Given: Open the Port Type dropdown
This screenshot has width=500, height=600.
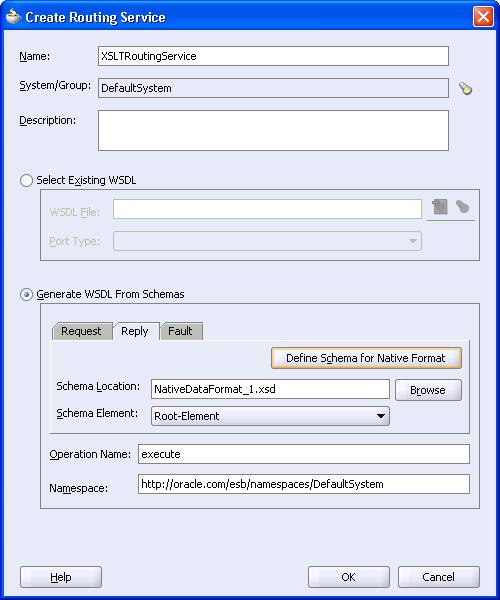Looking at the screenshot, I should [267, 241].
